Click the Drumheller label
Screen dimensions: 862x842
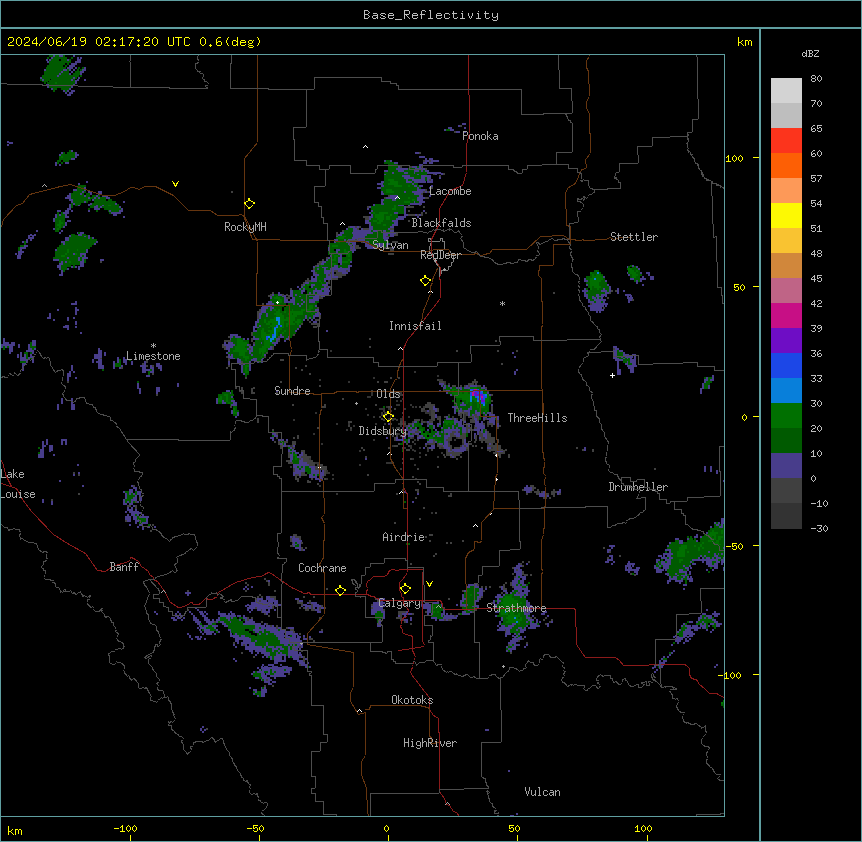638,487
